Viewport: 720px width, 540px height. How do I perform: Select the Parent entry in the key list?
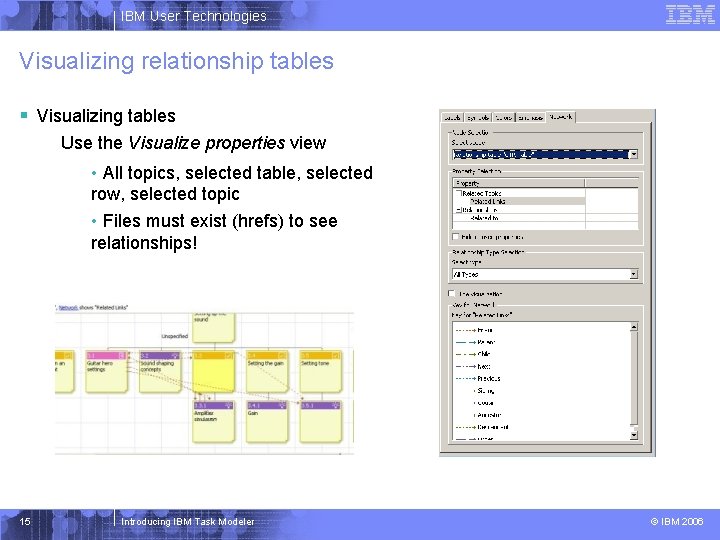[486, 342]
